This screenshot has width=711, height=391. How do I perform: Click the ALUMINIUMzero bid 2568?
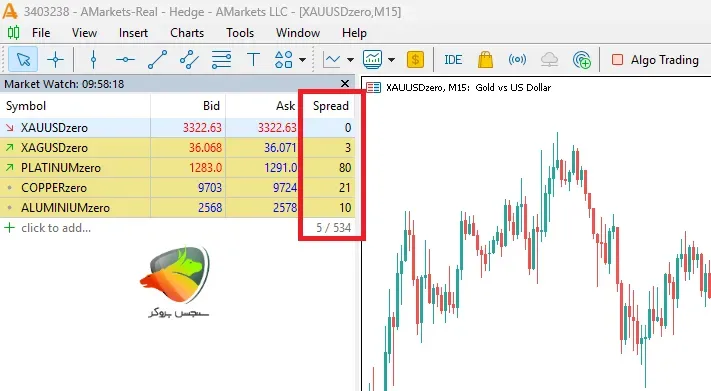point(210,208)
